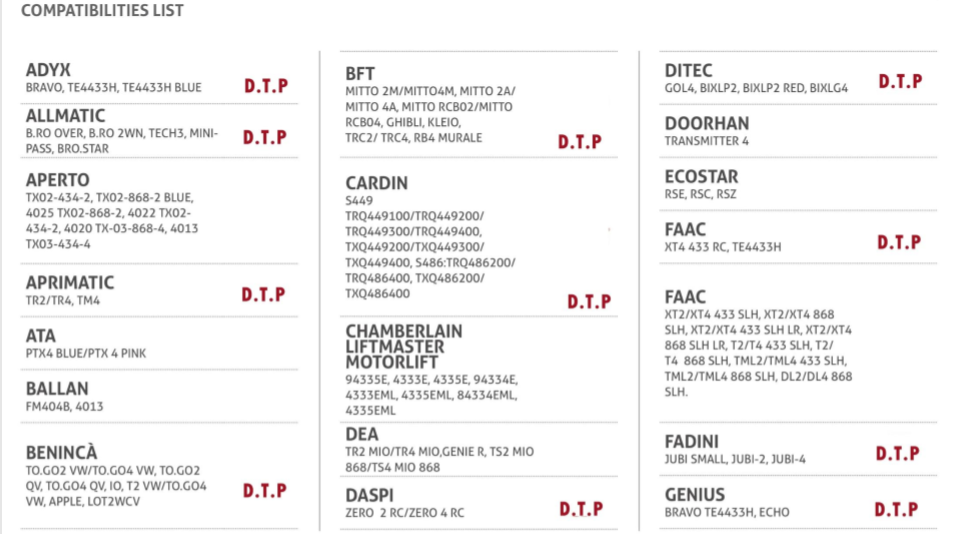This screenshot has width=956, height=534.
Task: Select the CHAMBERLAIN LIFTMASTER MOTORLIFT heading
Action: 404,347
